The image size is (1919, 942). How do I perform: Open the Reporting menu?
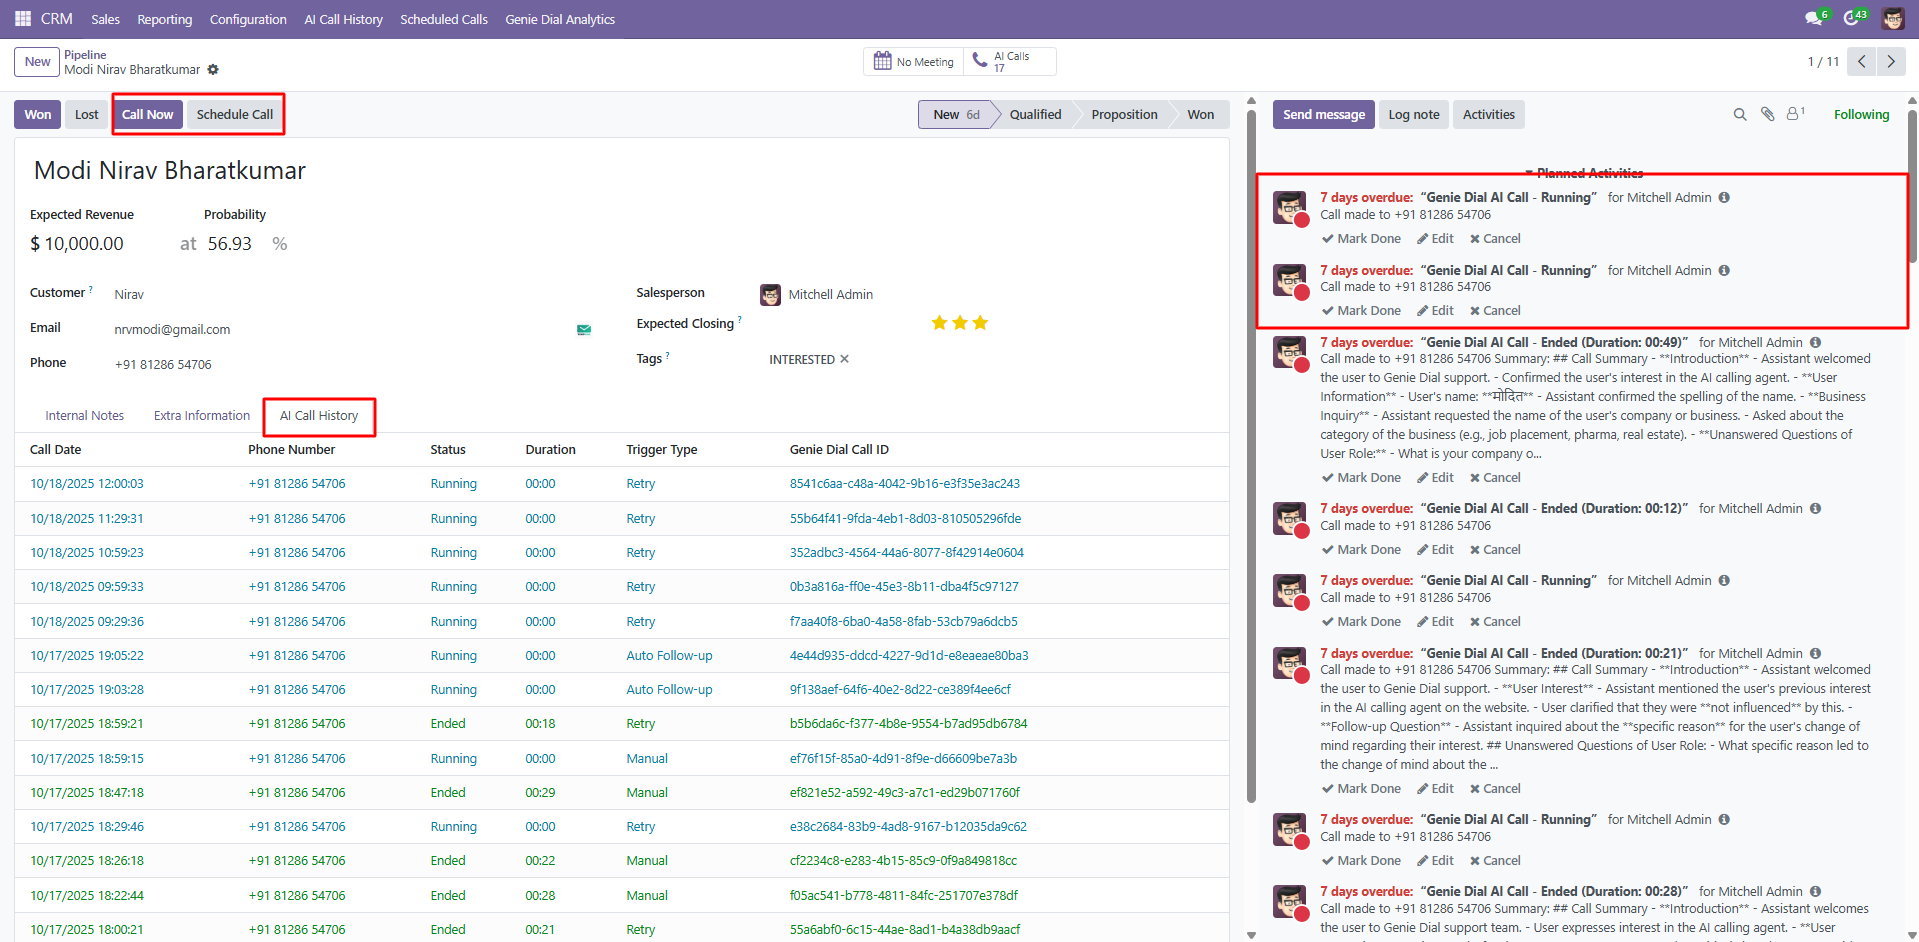pos(165,19)
